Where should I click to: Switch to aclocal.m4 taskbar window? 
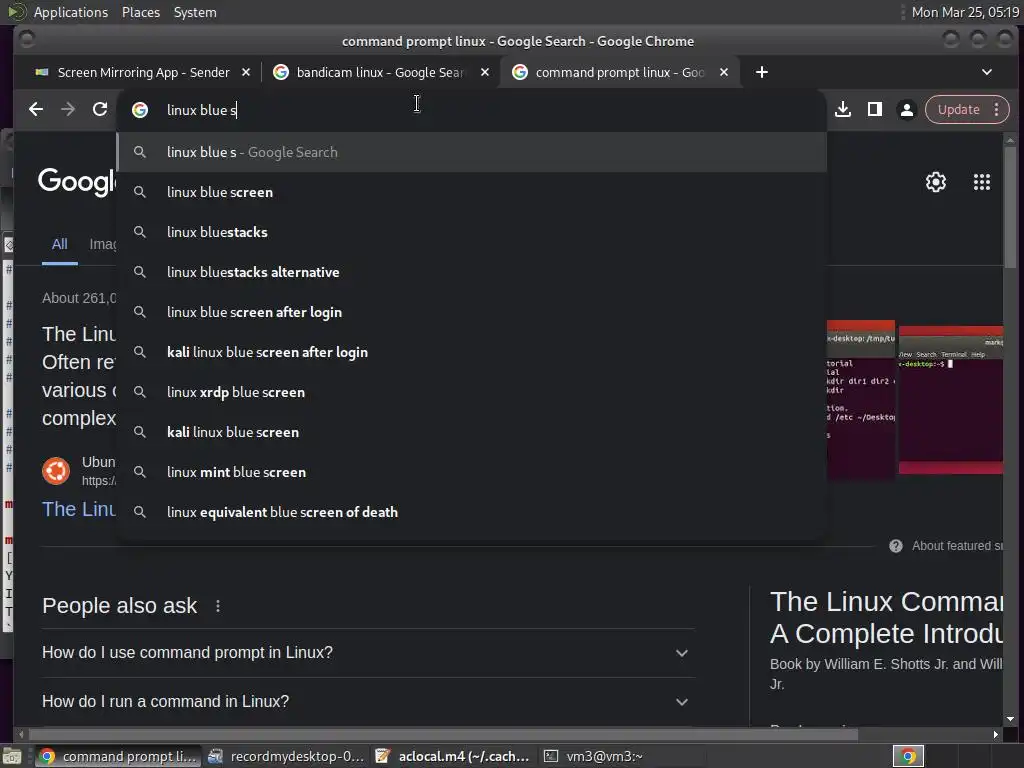(453, 756)
